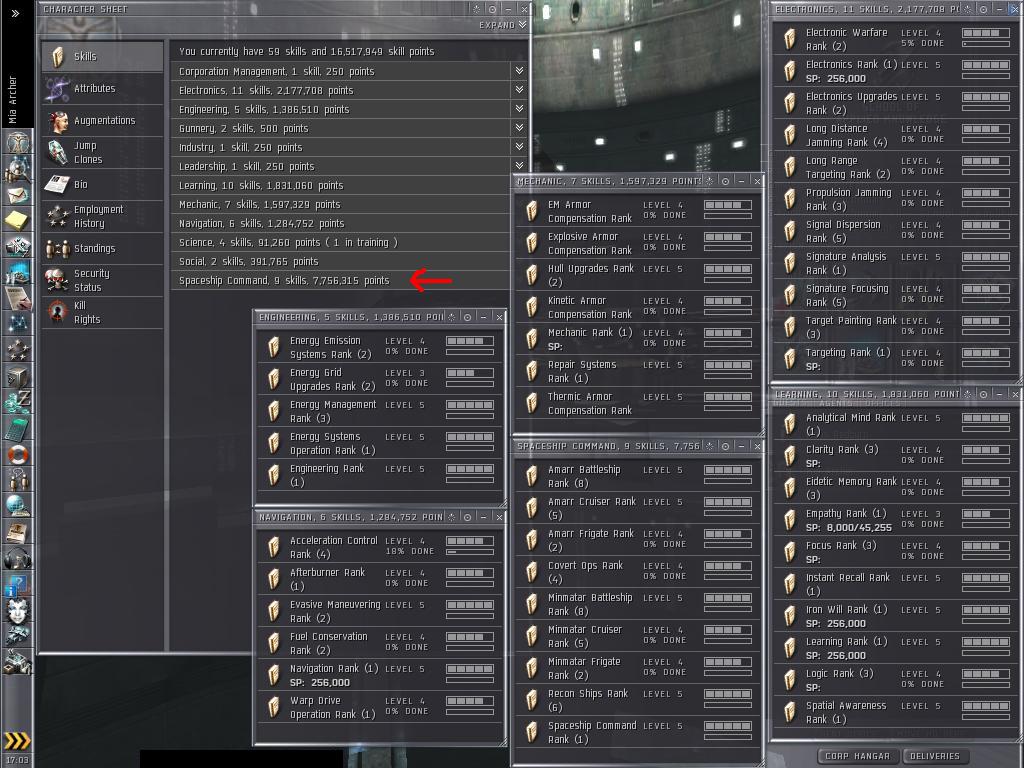The image size is (1024, 768).
Task: Toggle pin on the Engineering skills window
Action: (468, 317)
